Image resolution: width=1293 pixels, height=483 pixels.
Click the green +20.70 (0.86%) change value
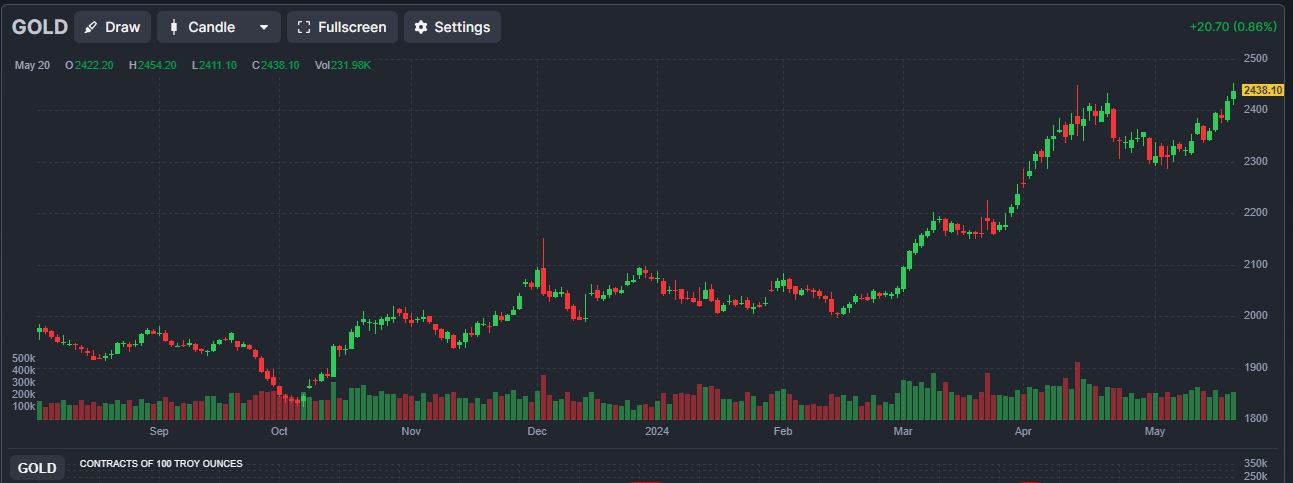coord(1233,26)
